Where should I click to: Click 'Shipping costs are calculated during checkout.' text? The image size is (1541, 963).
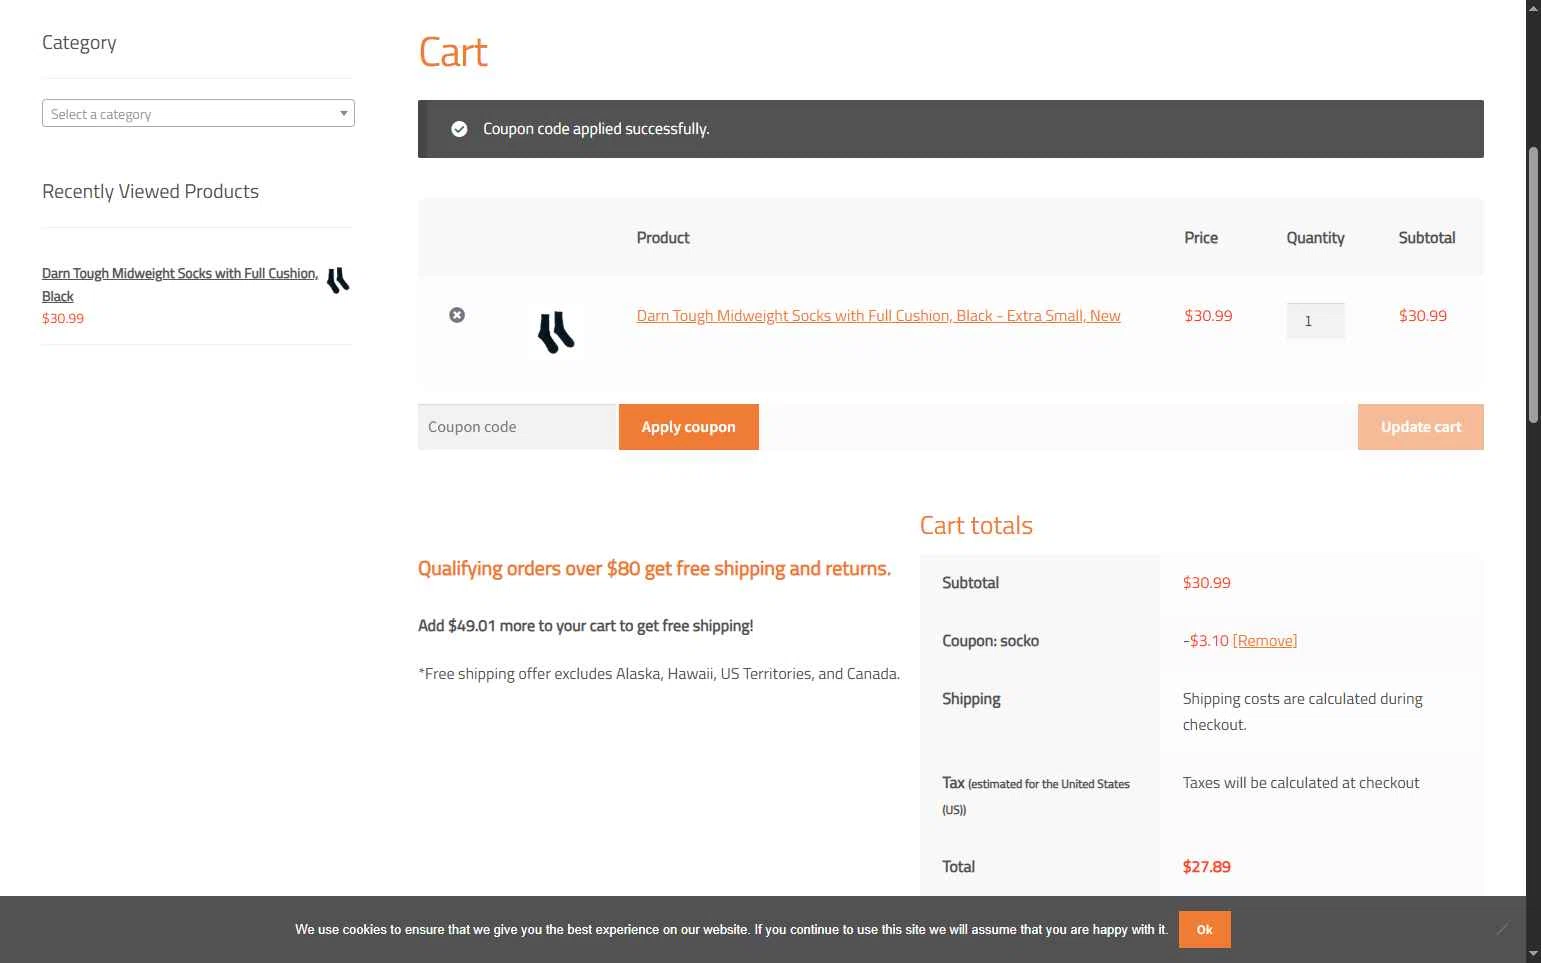1302,712
